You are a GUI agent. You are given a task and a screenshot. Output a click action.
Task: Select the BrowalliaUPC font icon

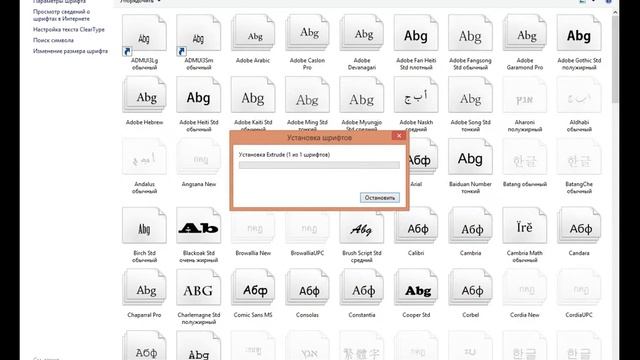coord(307,226)
